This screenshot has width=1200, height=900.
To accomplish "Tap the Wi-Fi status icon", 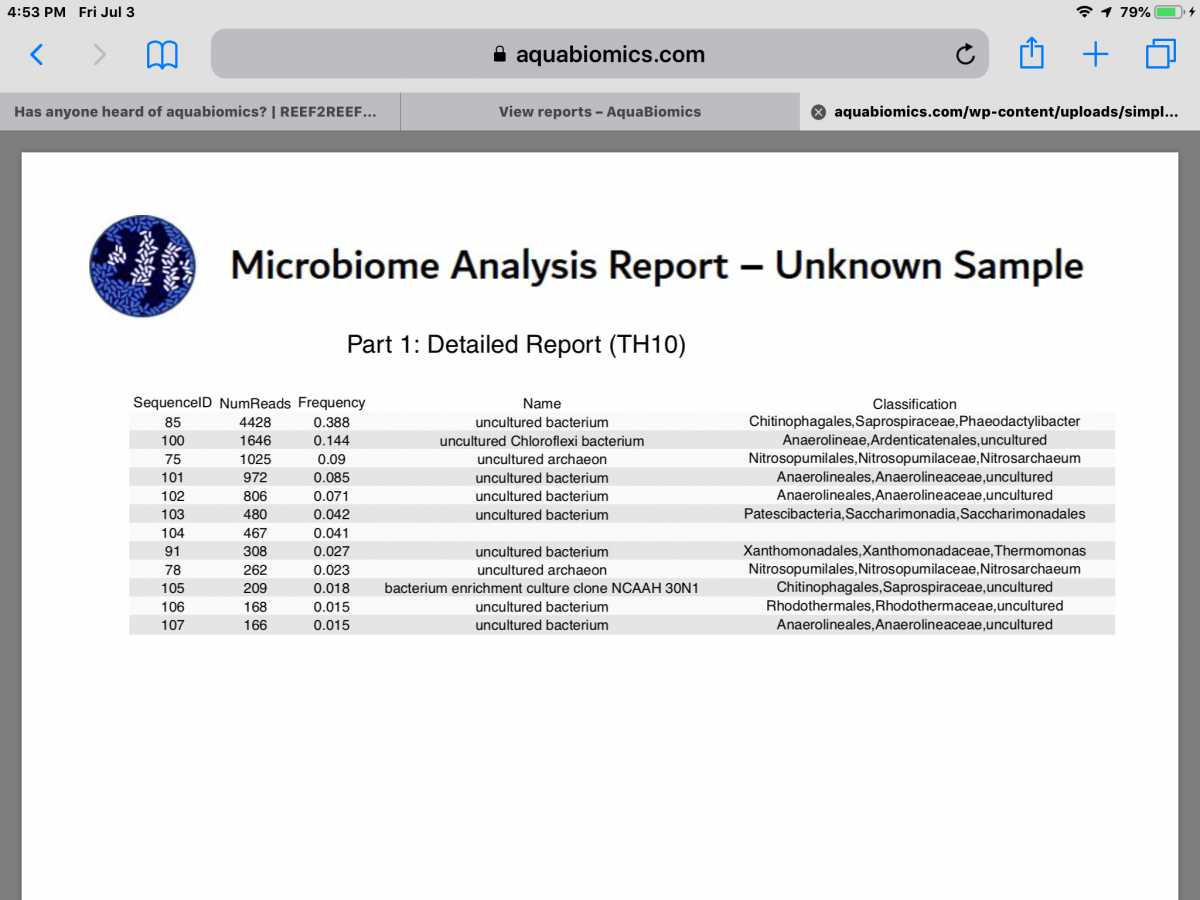I will click(x=1084, y=12).
